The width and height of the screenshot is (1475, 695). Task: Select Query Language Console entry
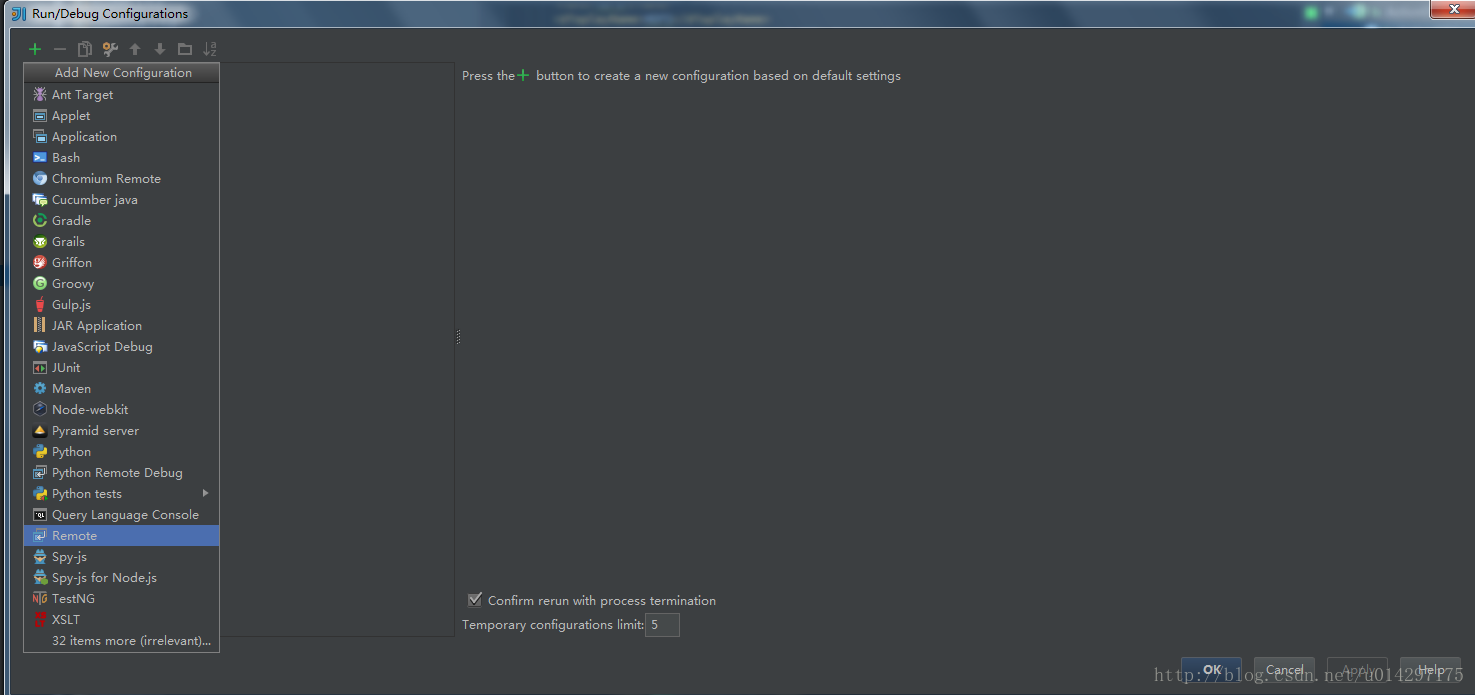(121, 515)
